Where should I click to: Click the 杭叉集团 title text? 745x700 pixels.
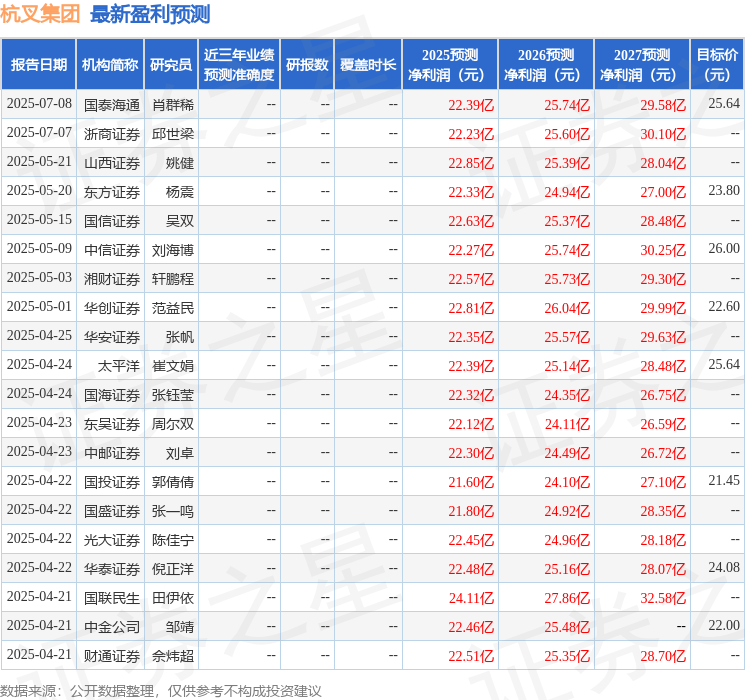pos(40,14)
